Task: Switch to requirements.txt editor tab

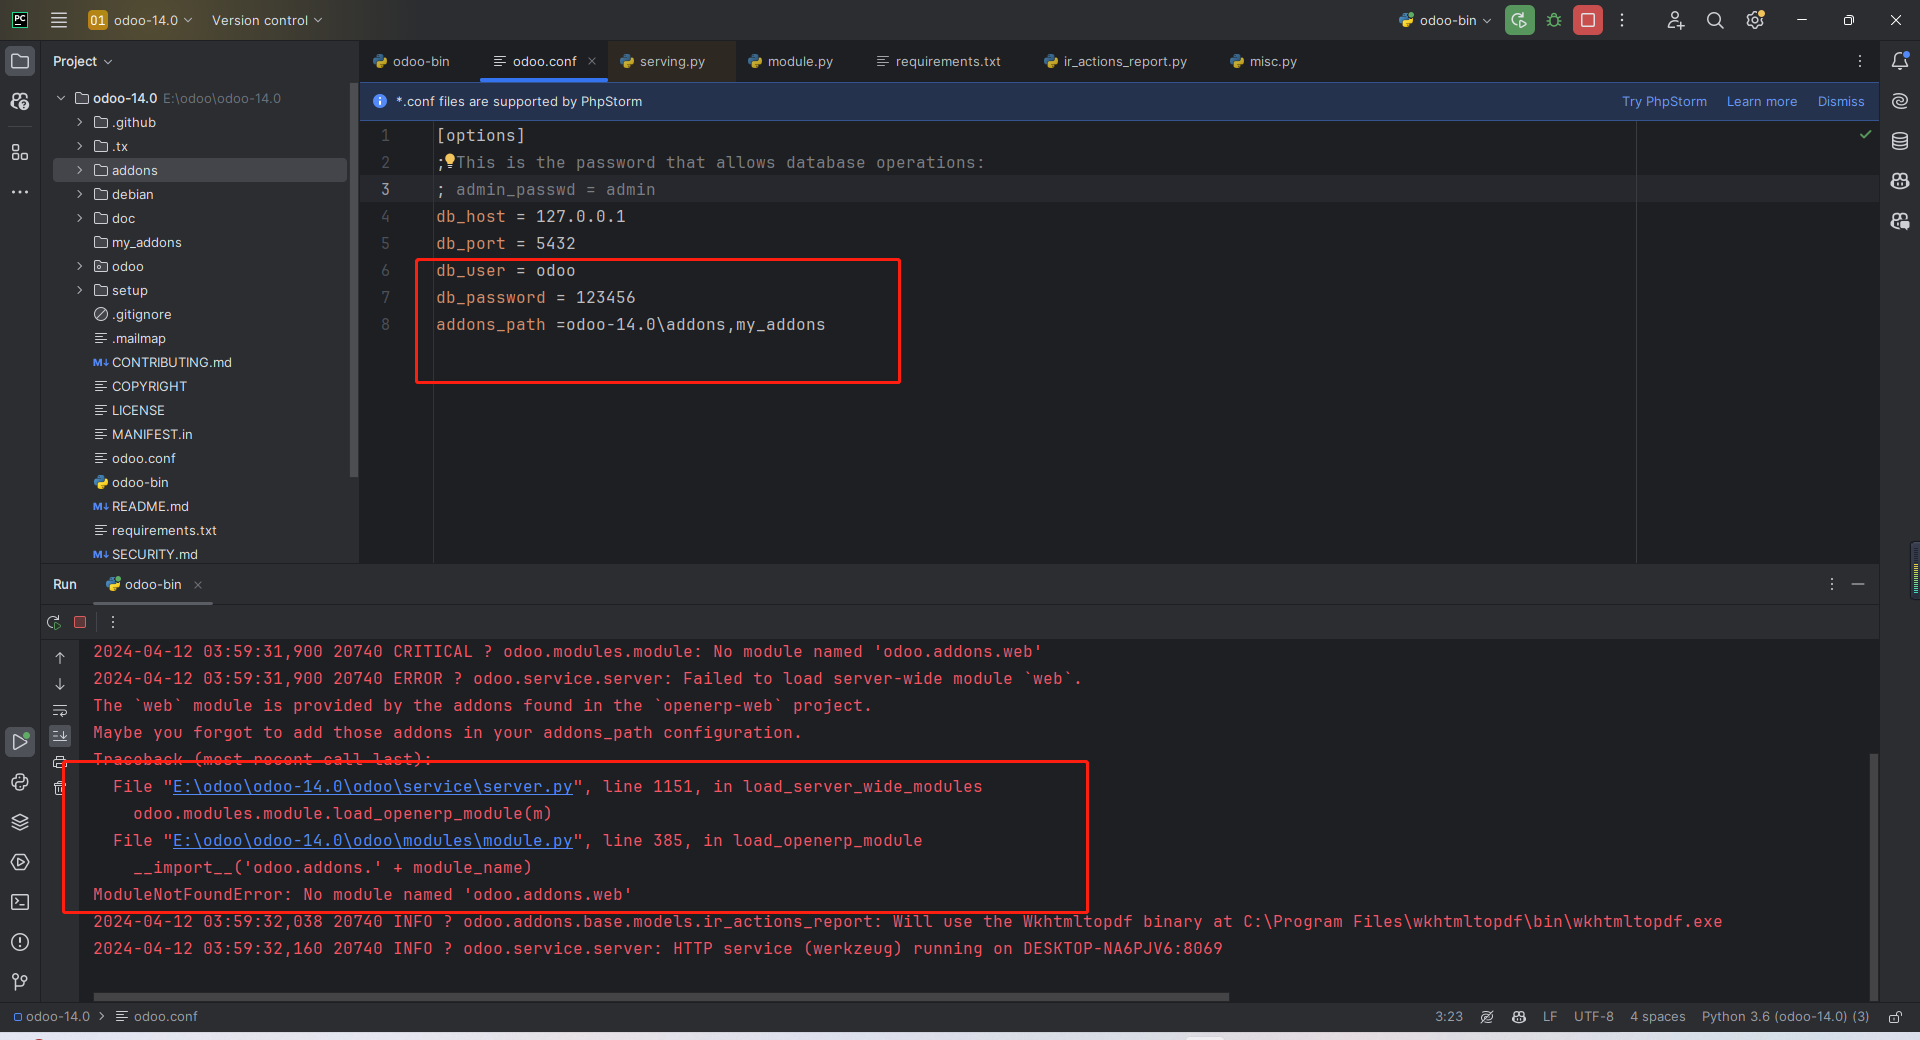Action: [938, 61]
